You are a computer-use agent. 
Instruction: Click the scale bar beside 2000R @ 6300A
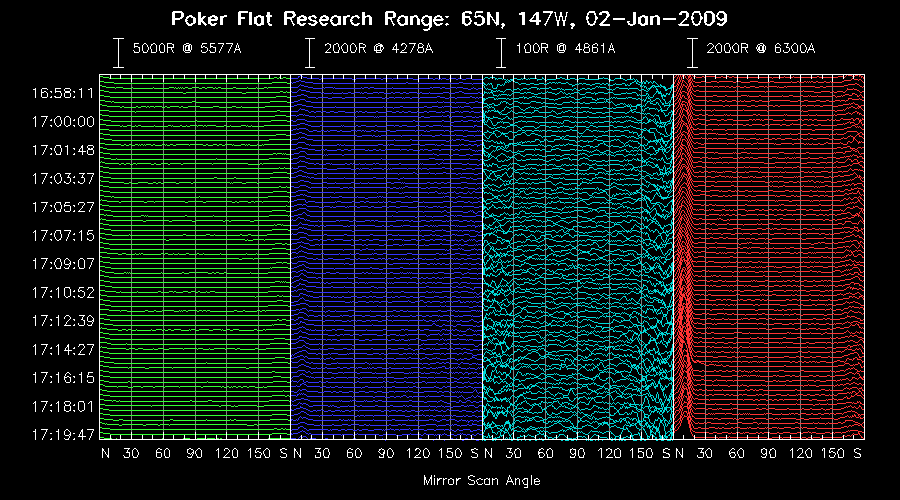693,53
